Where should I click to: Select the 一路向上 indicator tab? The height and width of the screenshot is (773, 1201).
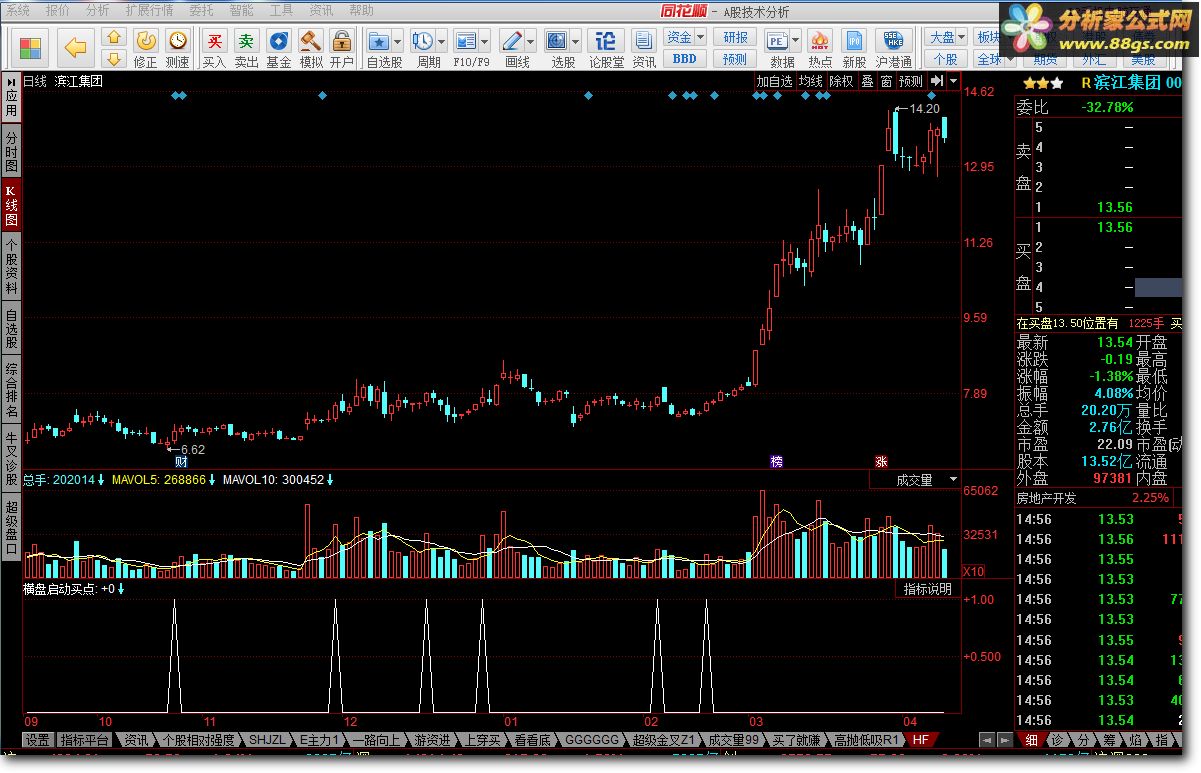click(377, 740)
